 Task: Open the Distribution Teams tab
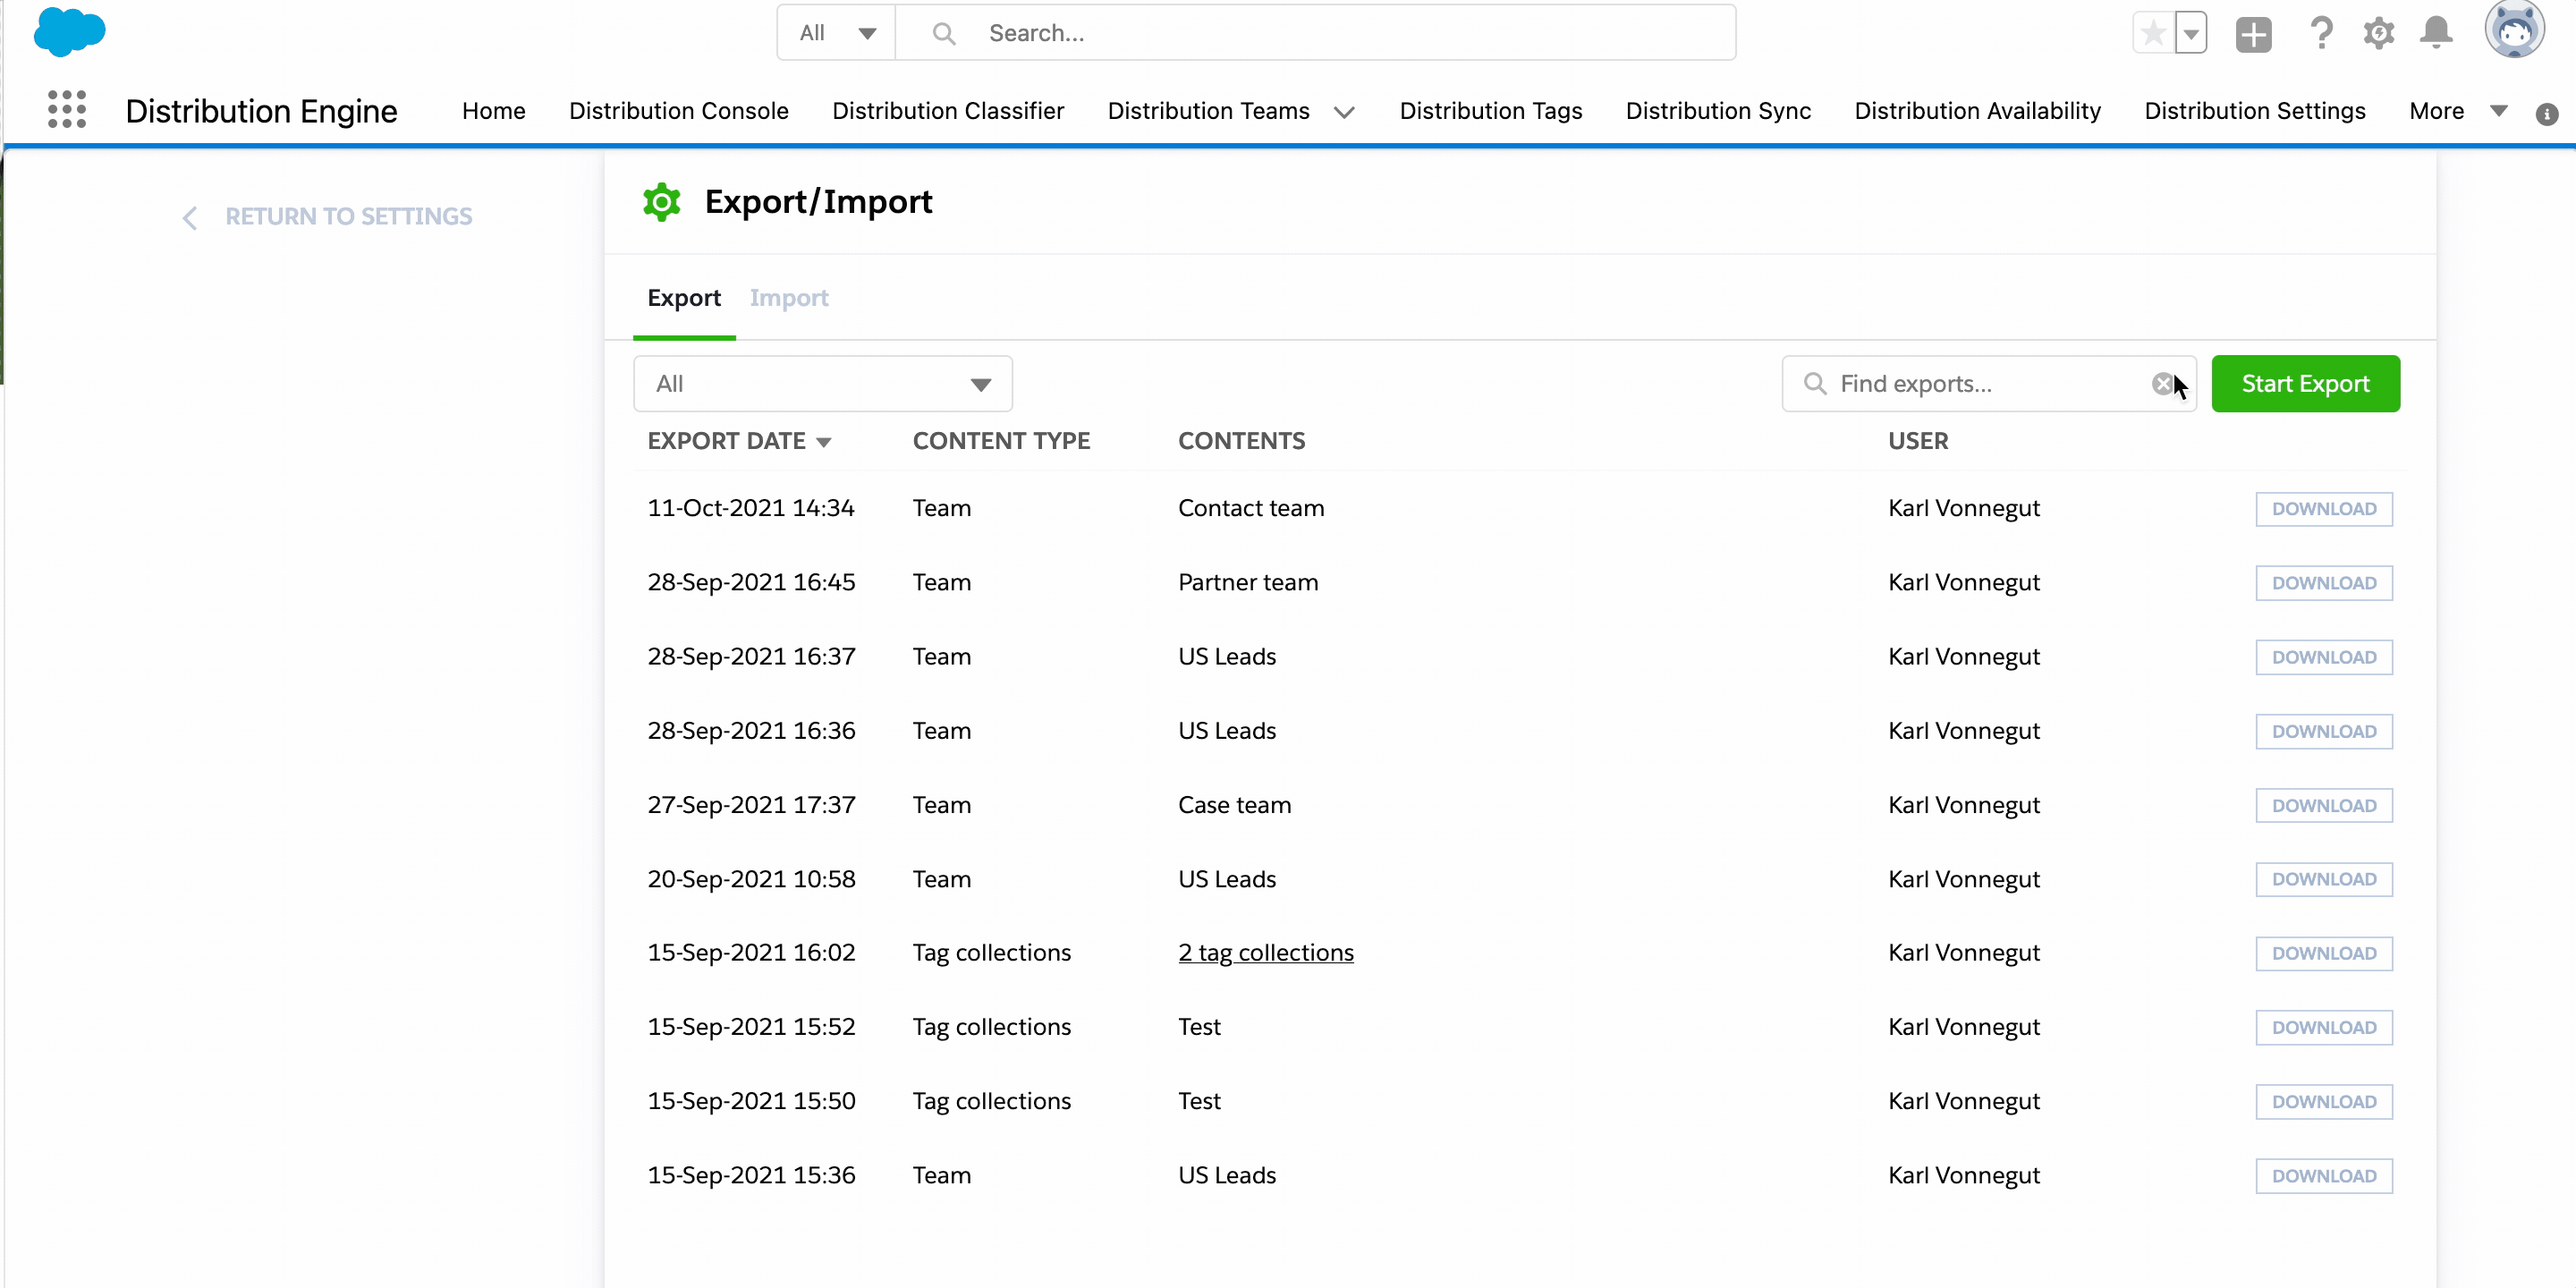1208,111
